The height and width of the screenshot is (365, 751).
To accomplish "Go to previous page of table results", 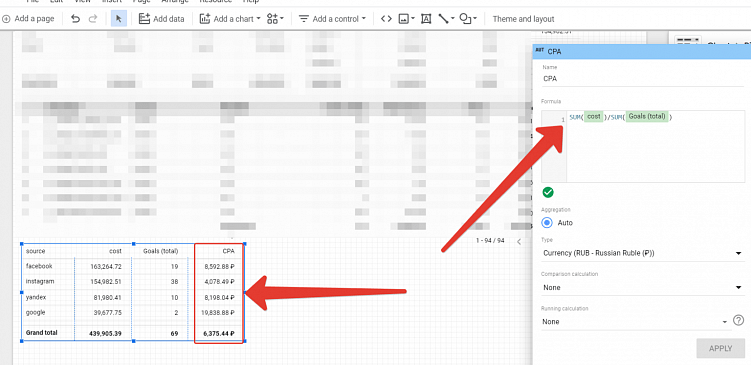I will [519, 241].
